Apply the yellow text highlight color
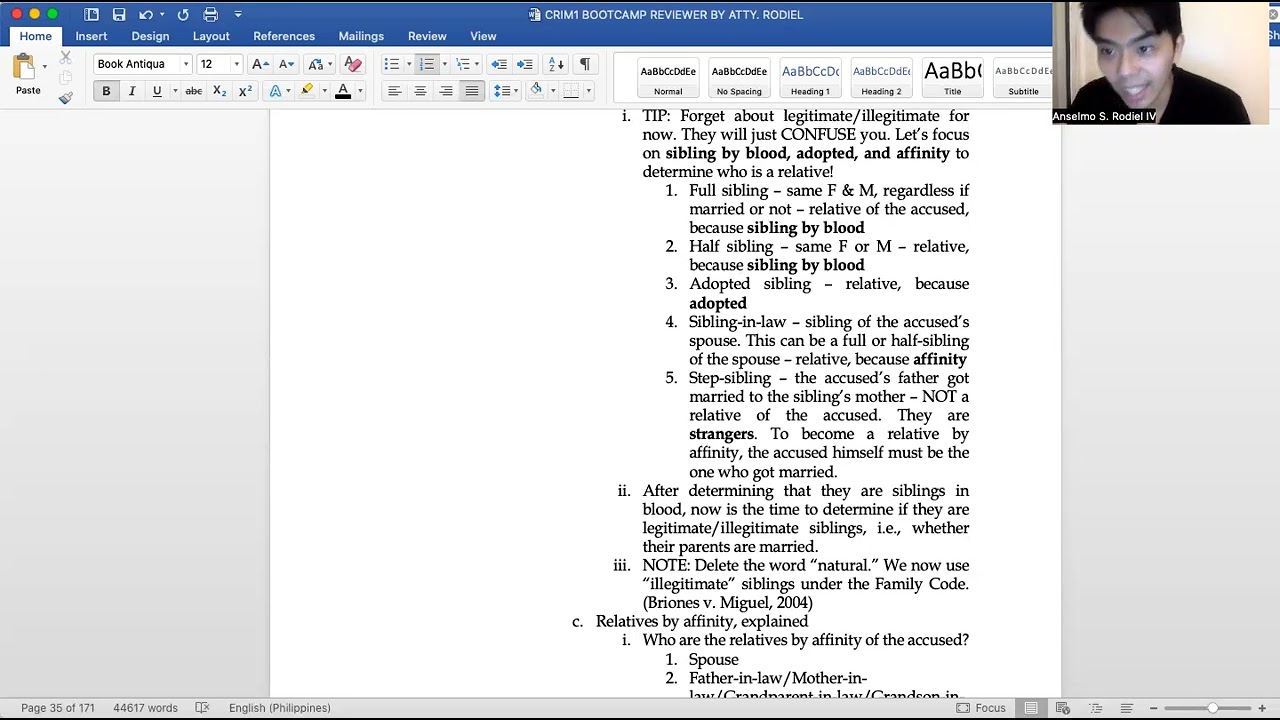The image size is (1280, 720). (307, 91)
